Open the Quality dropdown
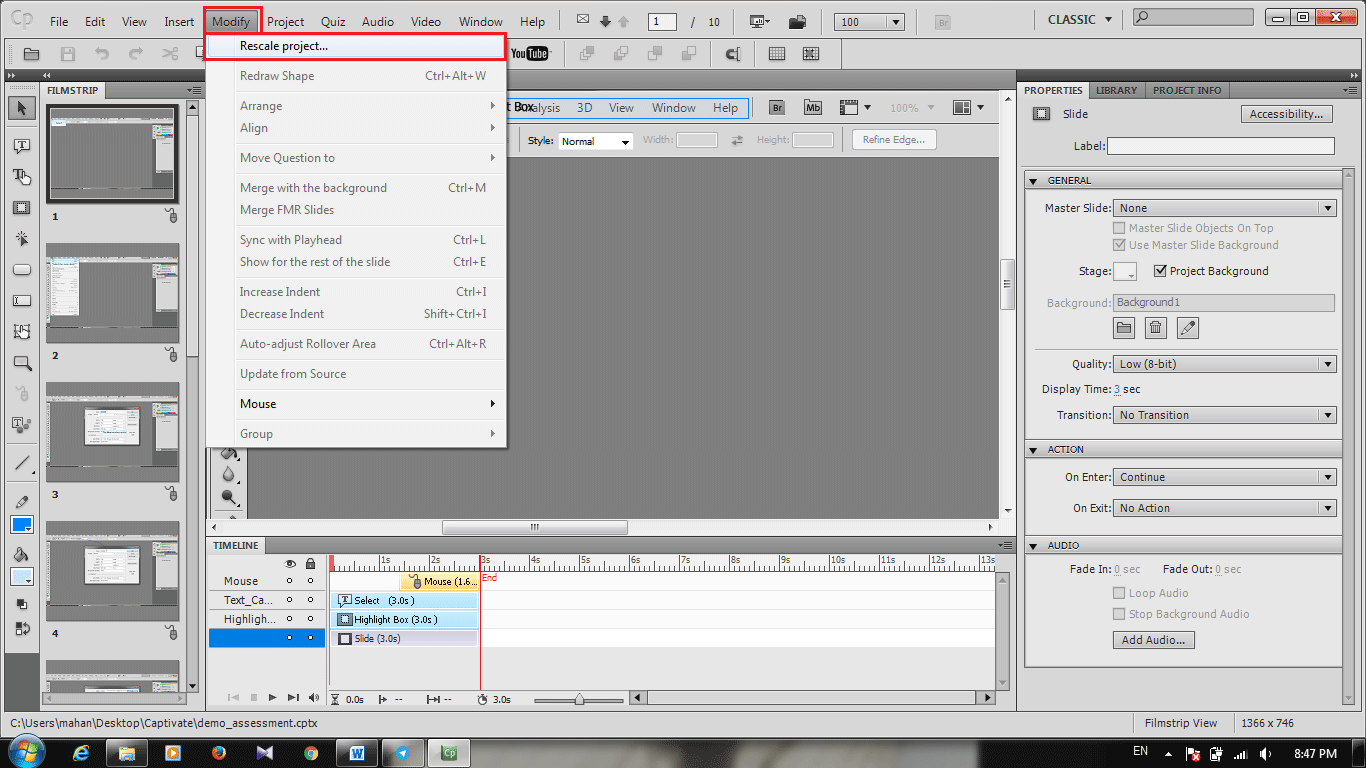This screenshot has height=768, width=1366. tap(1224, 364)
